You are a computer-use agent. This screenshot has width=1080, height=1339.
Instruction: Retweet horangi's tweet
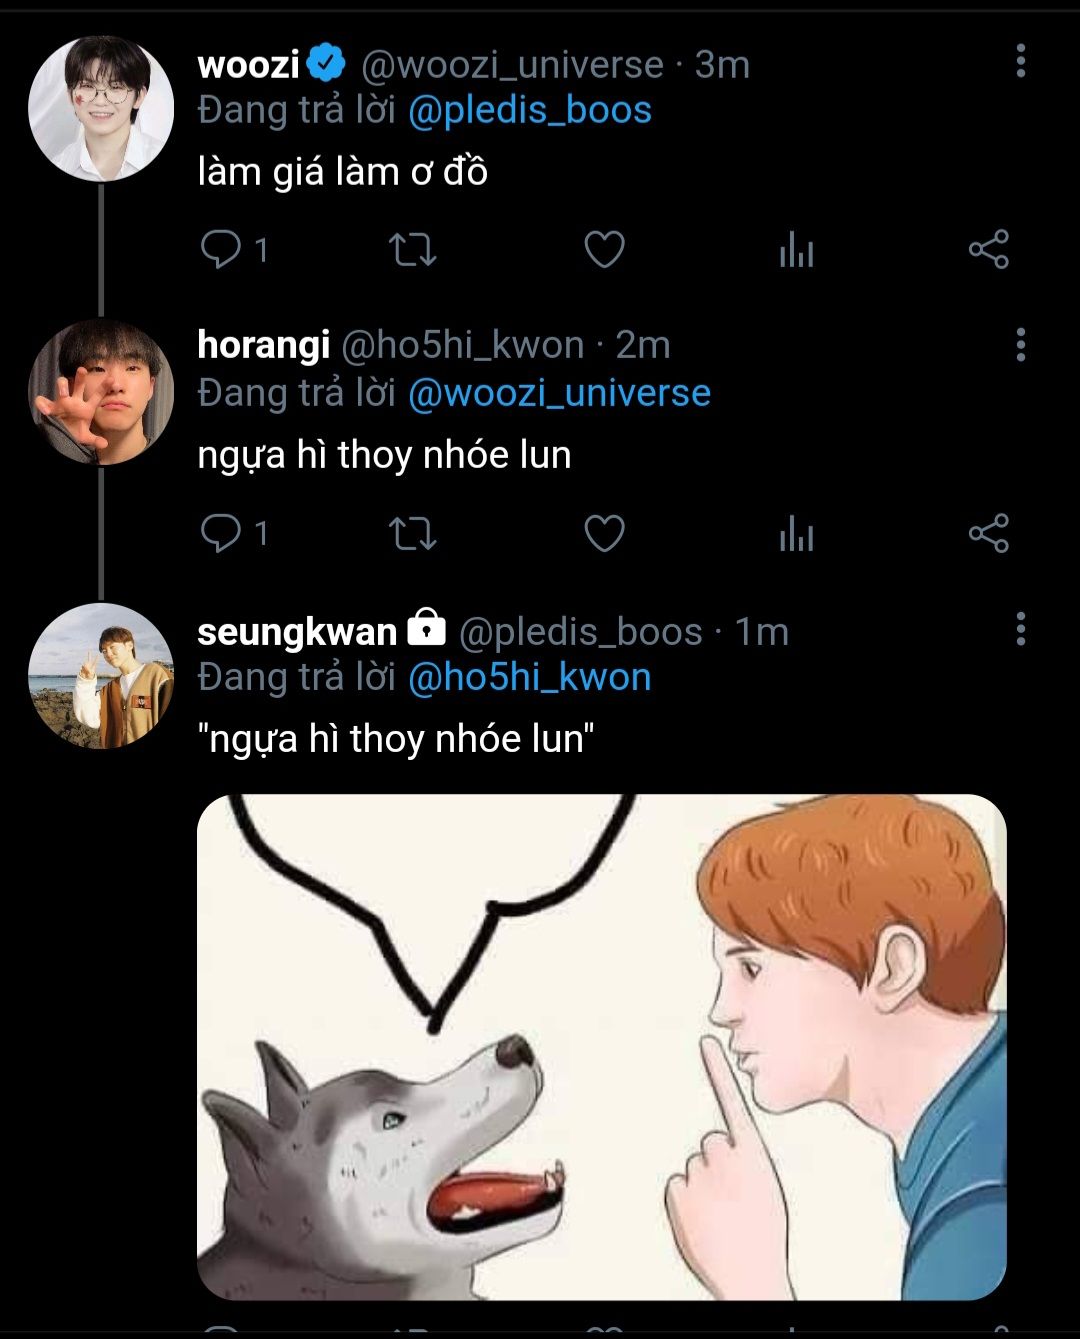(x=412, y=533)
